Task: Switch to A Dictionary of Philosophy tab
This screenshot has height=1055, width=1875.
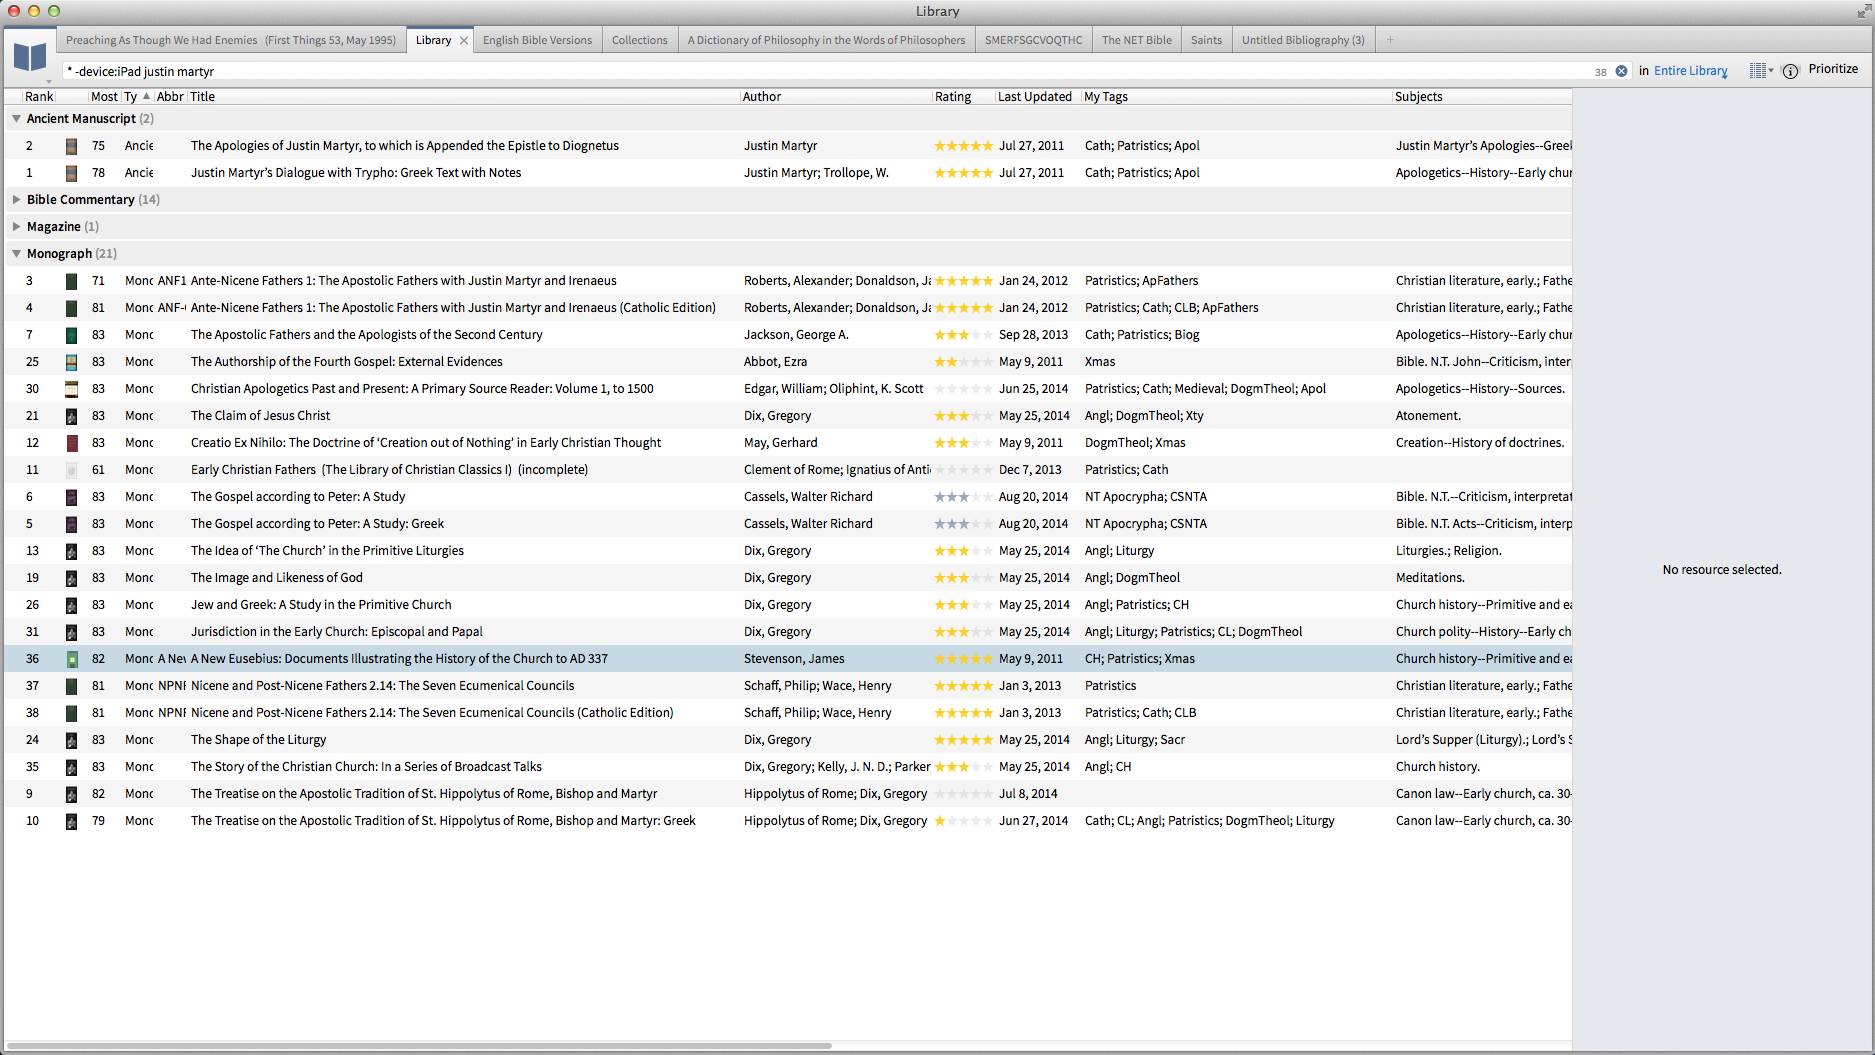Action: [826, 40]
